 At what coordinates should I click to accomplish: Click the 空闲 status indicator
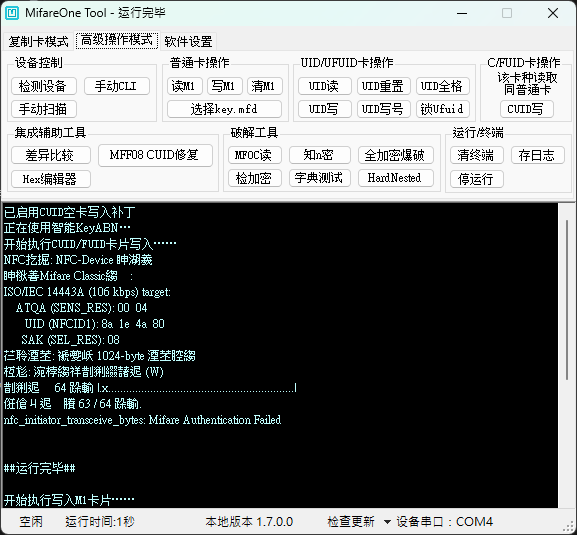(31, 522)
